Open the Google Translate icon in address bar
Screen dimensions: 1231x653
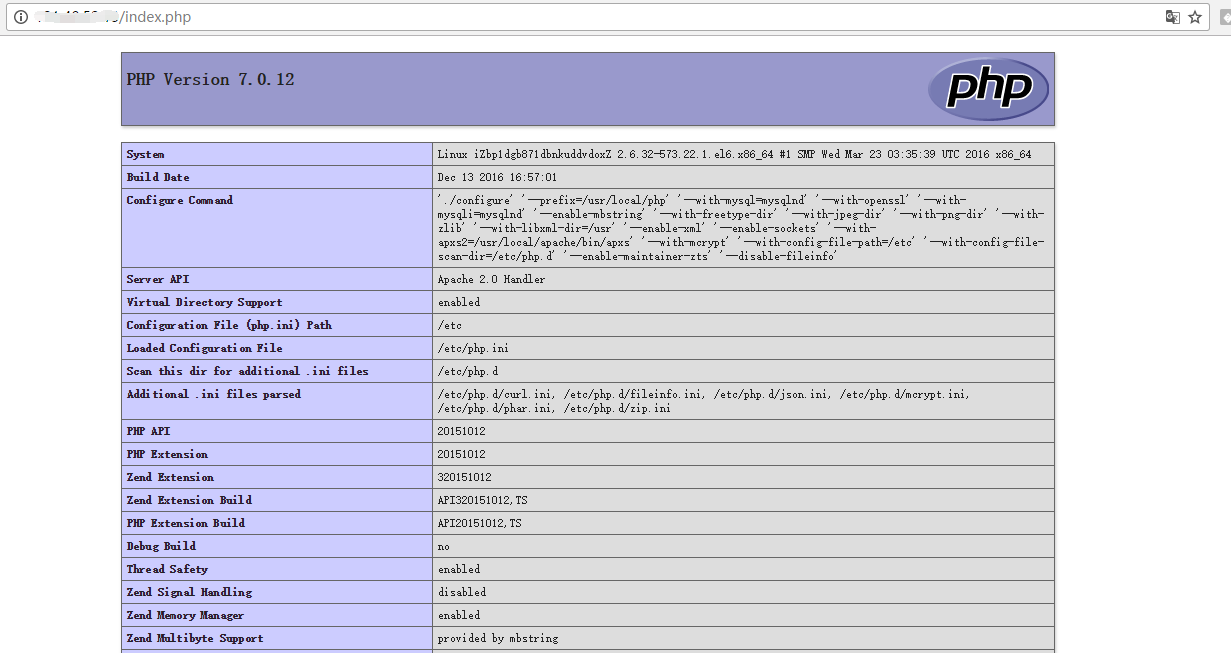click(1171, 17)
